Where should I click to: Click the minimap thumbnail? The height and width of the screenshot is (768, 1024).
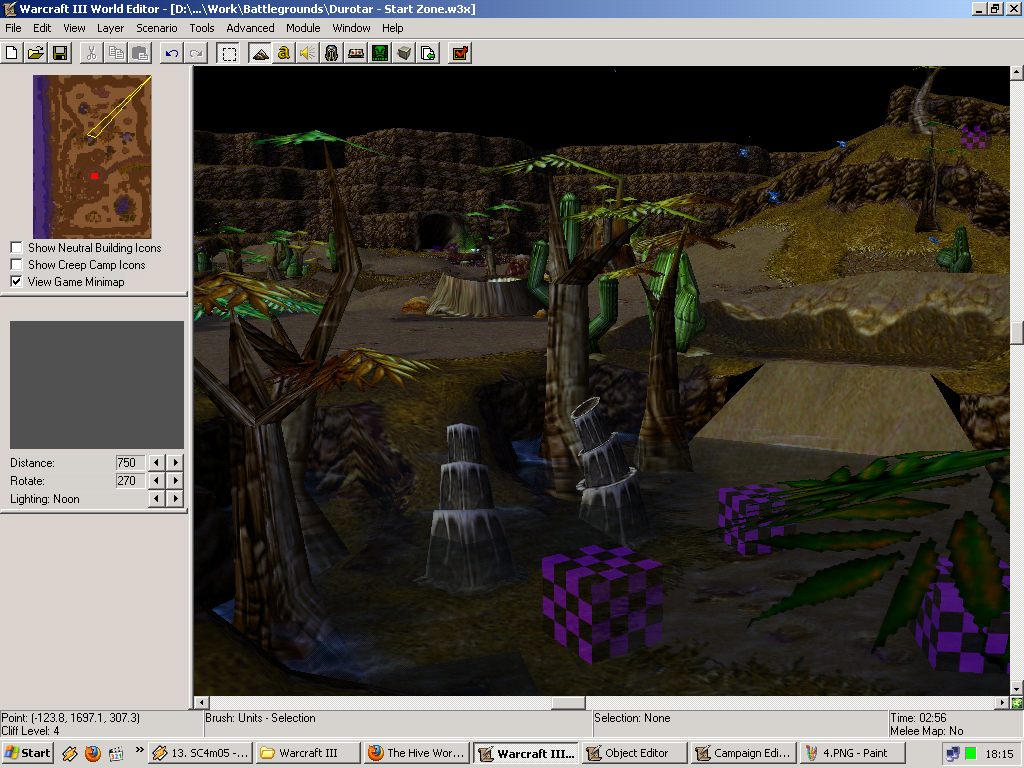click(92, 157)
